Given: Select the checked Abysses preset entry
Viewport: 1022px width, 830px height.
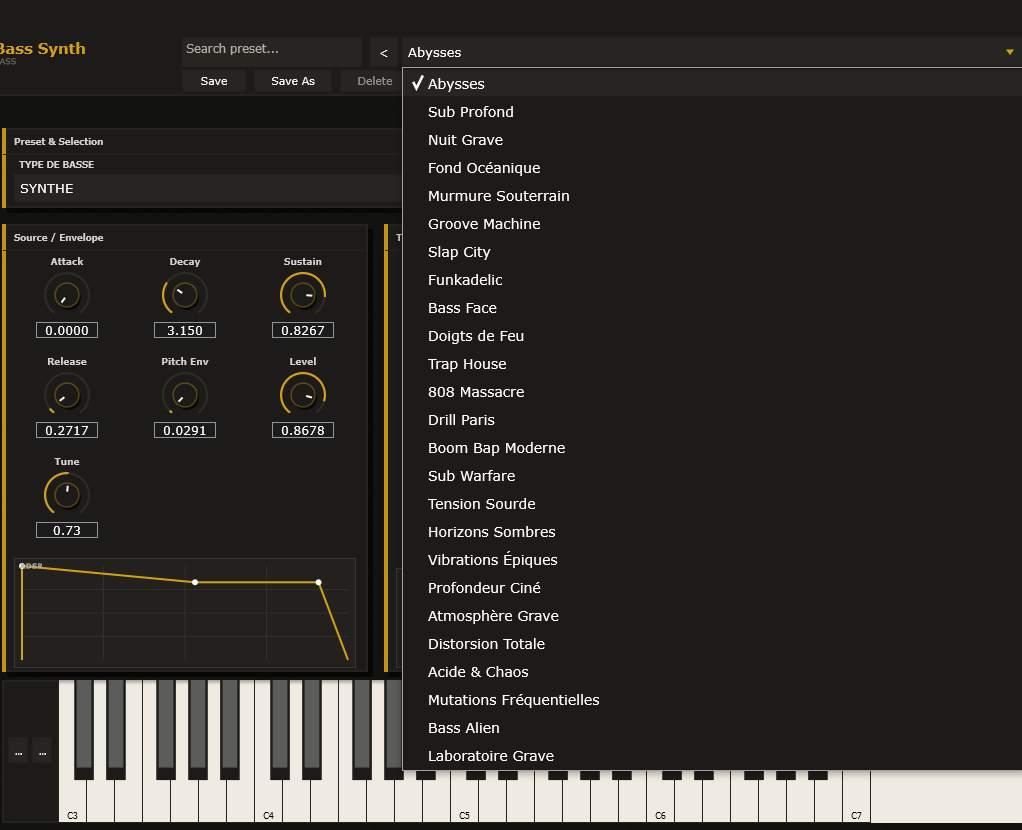Looking at the screenshot, I should point(456,84).
